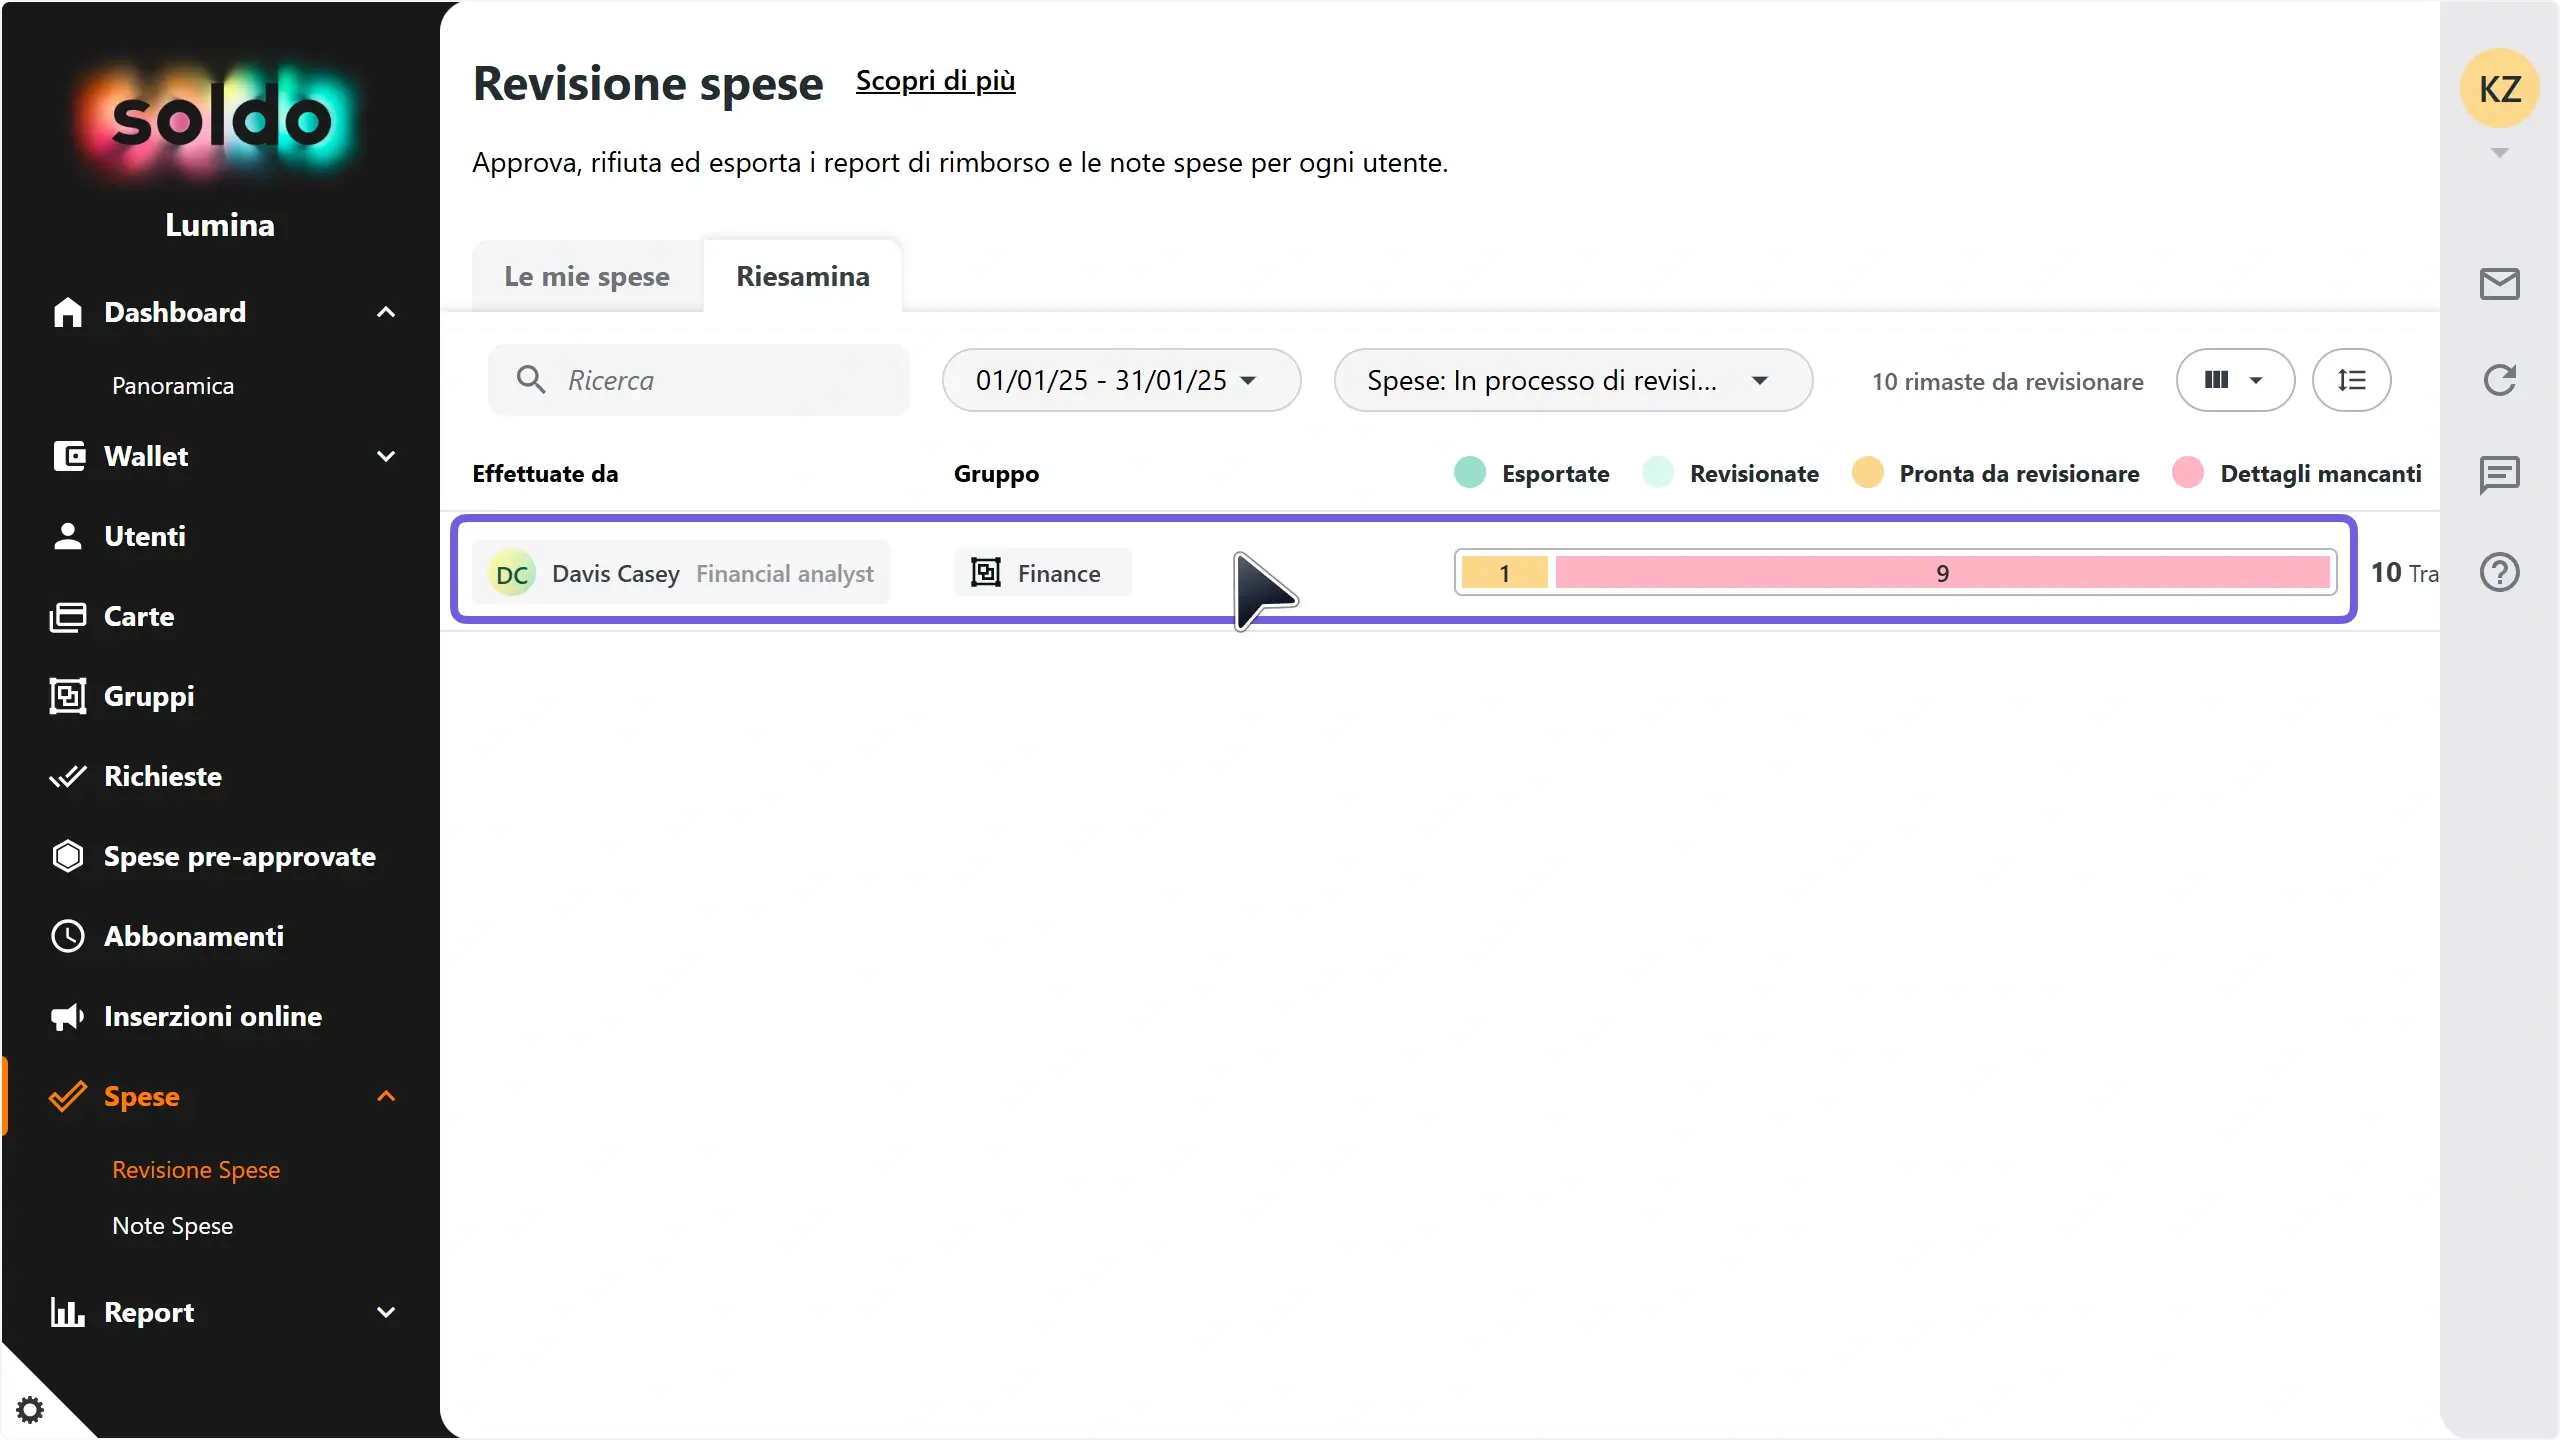Expand the Report section chevron
The image size is (2560, 1440).
[386, 1312]
